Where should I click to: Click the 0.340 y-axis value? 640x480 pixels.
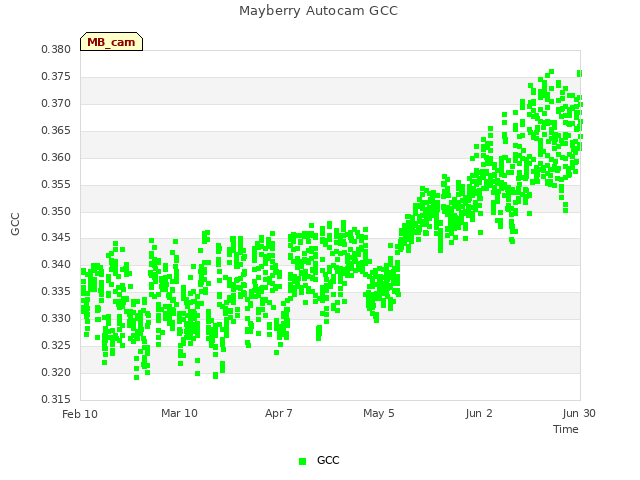[56, 264]
